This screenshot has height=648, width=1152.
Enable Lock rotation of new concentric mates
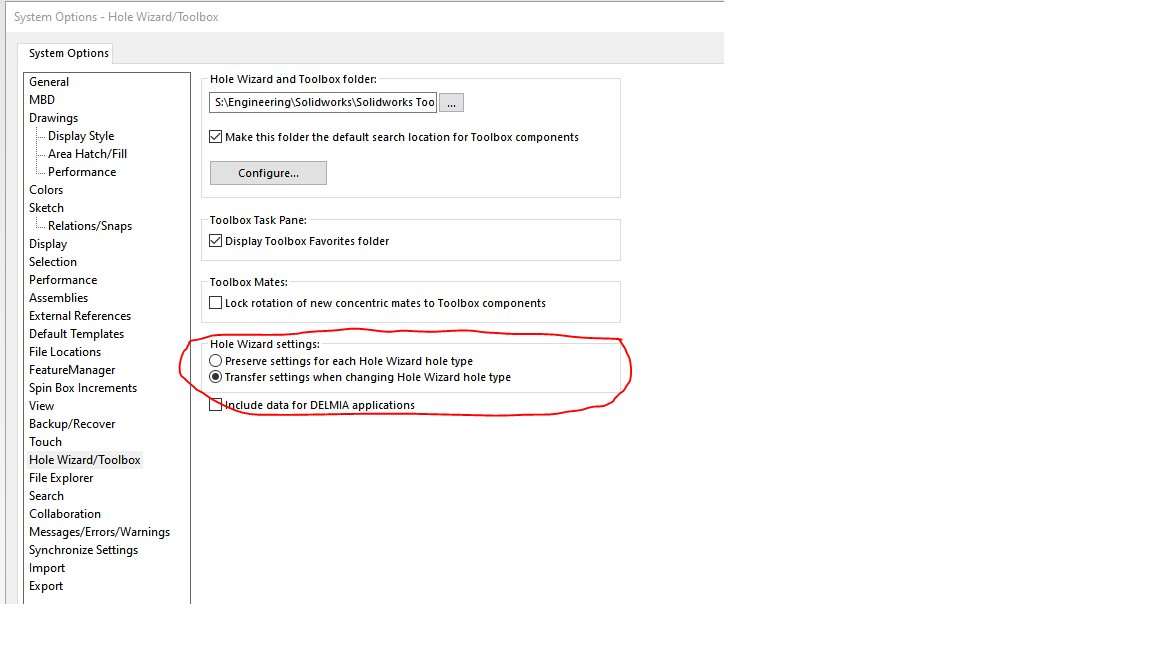click(x=216, y=303)
